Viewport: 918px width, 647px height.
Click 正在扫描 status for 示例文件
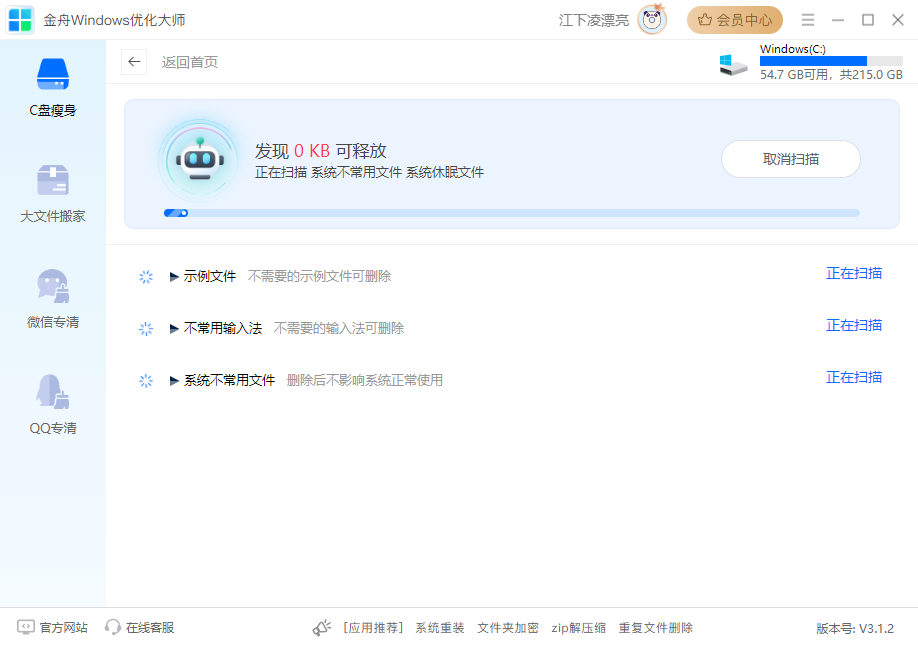854,273
